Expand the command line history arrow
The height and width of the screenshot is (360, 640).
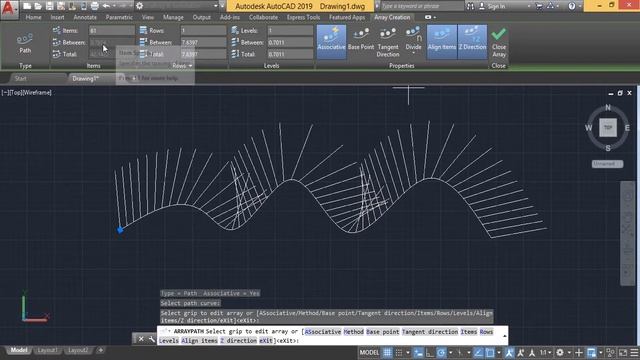tap(504, 336)
